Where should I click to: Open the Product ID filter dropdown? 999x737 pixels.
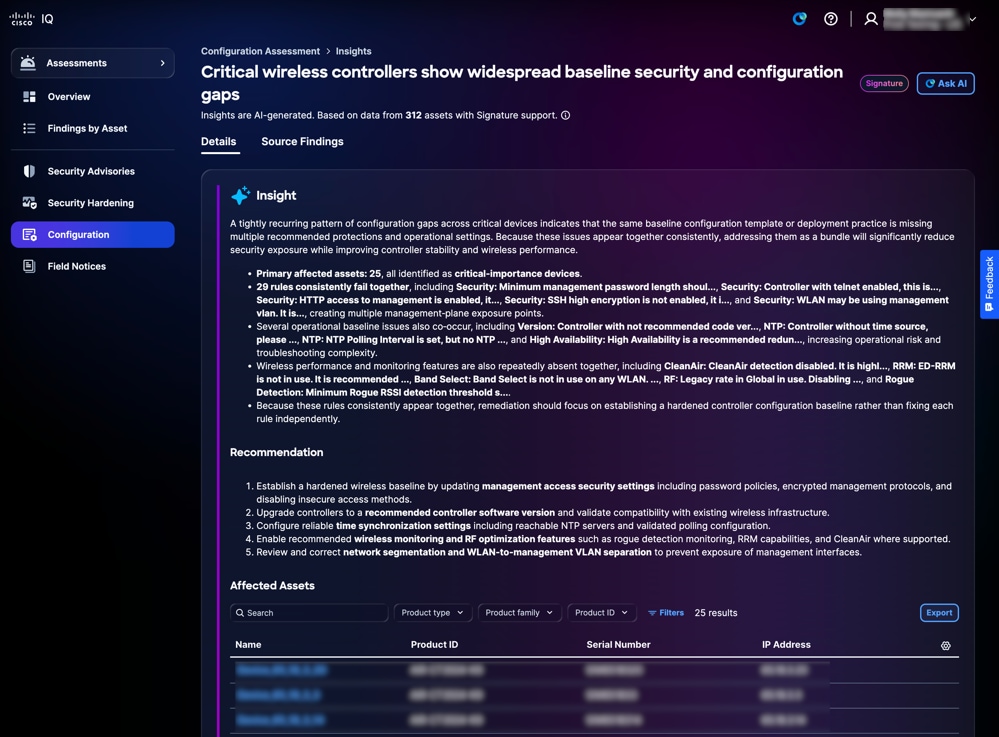(x=601, y=613)
